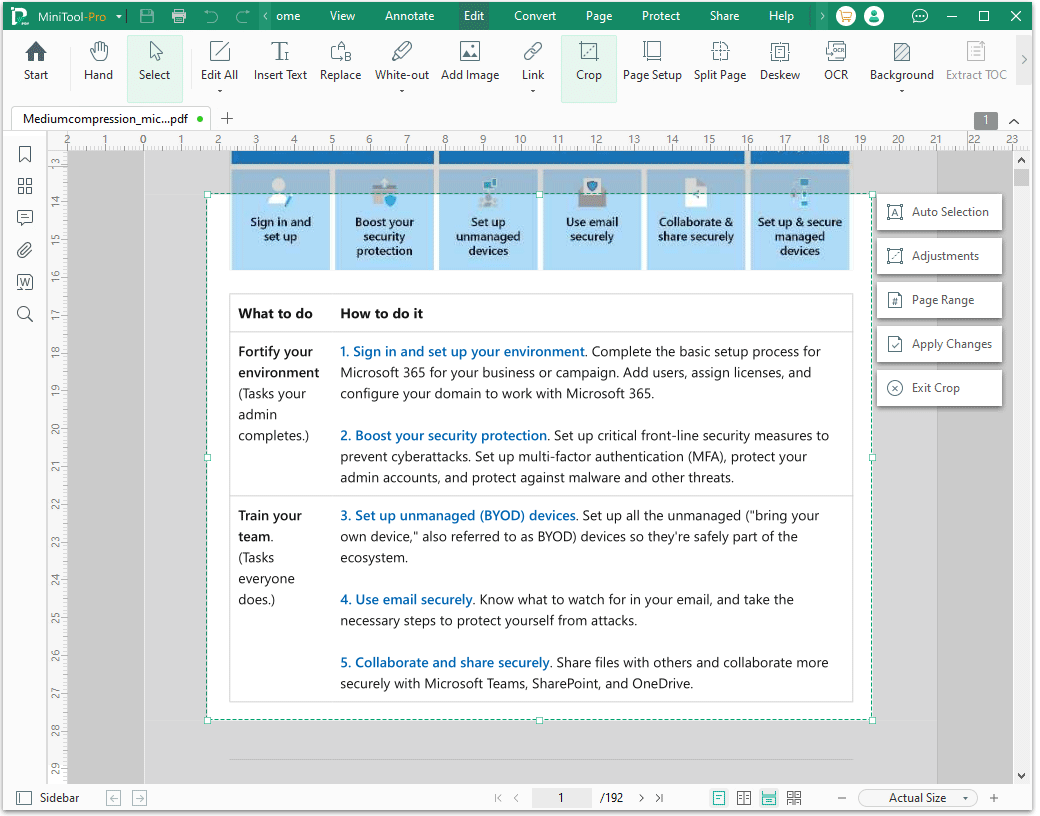Open the Protect menu

click(x=660, y=16)
